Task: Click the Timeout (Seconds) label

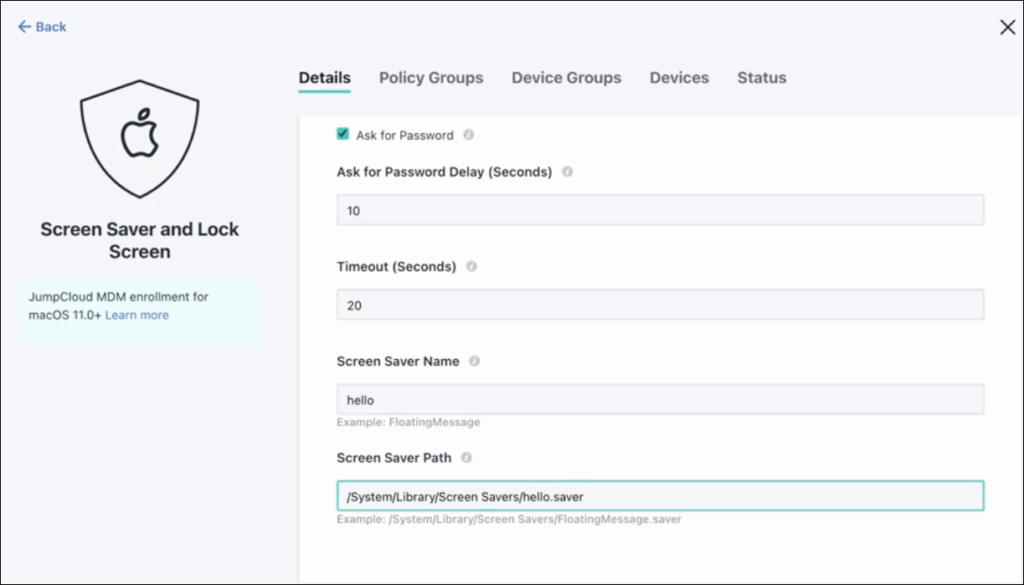Action: [x=396, y=266]
